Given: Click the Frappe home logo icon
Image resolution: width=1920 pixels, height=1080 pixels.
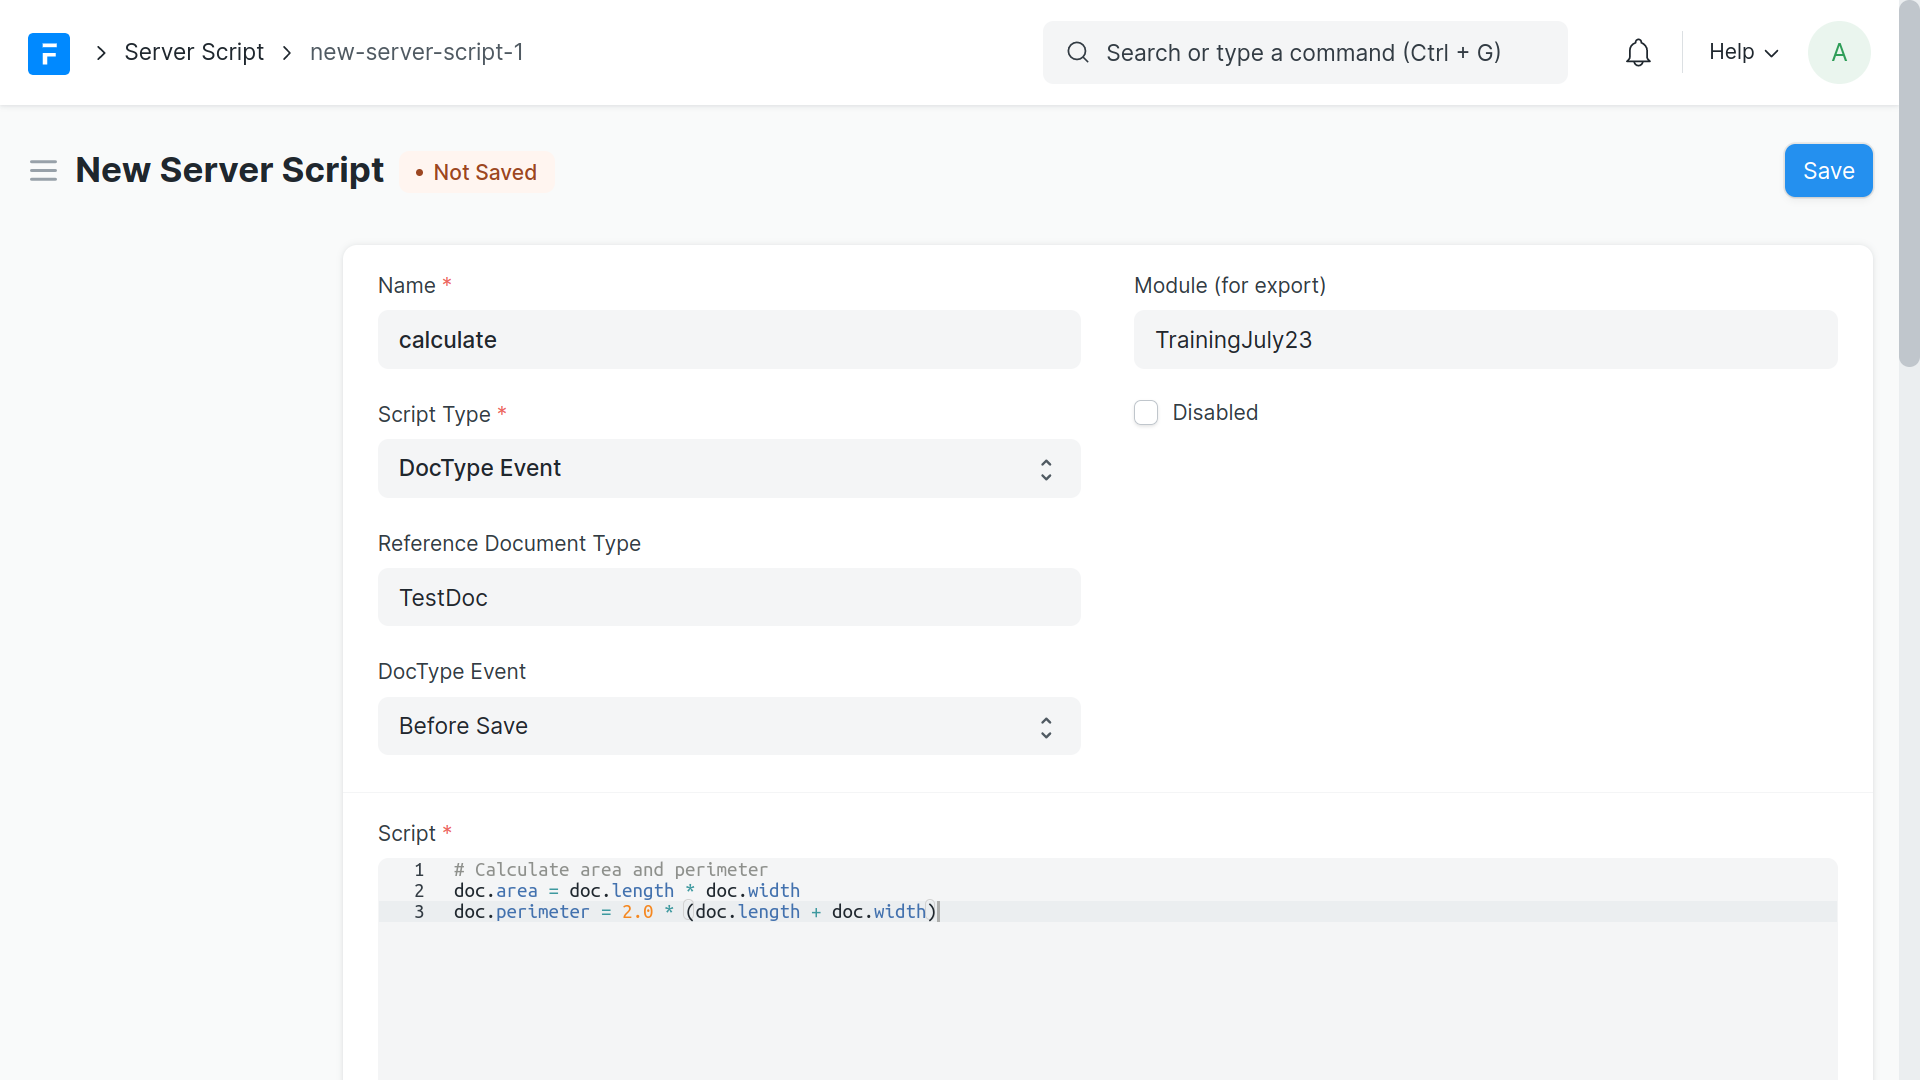Looking at the screenshot, I should [48, 53].
